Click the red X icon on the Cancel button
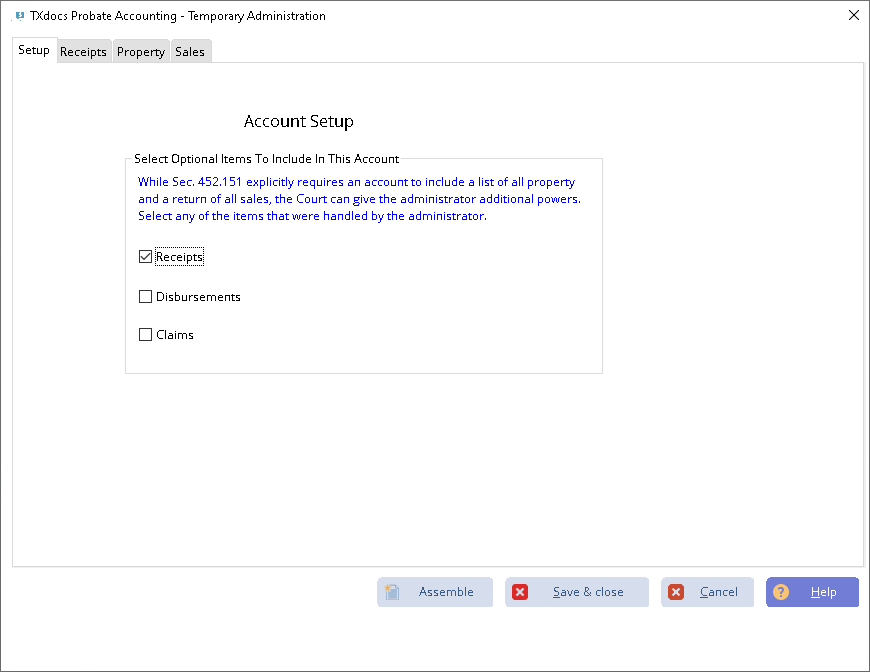This screenshot has width=870, height=672. coord(676,592)
